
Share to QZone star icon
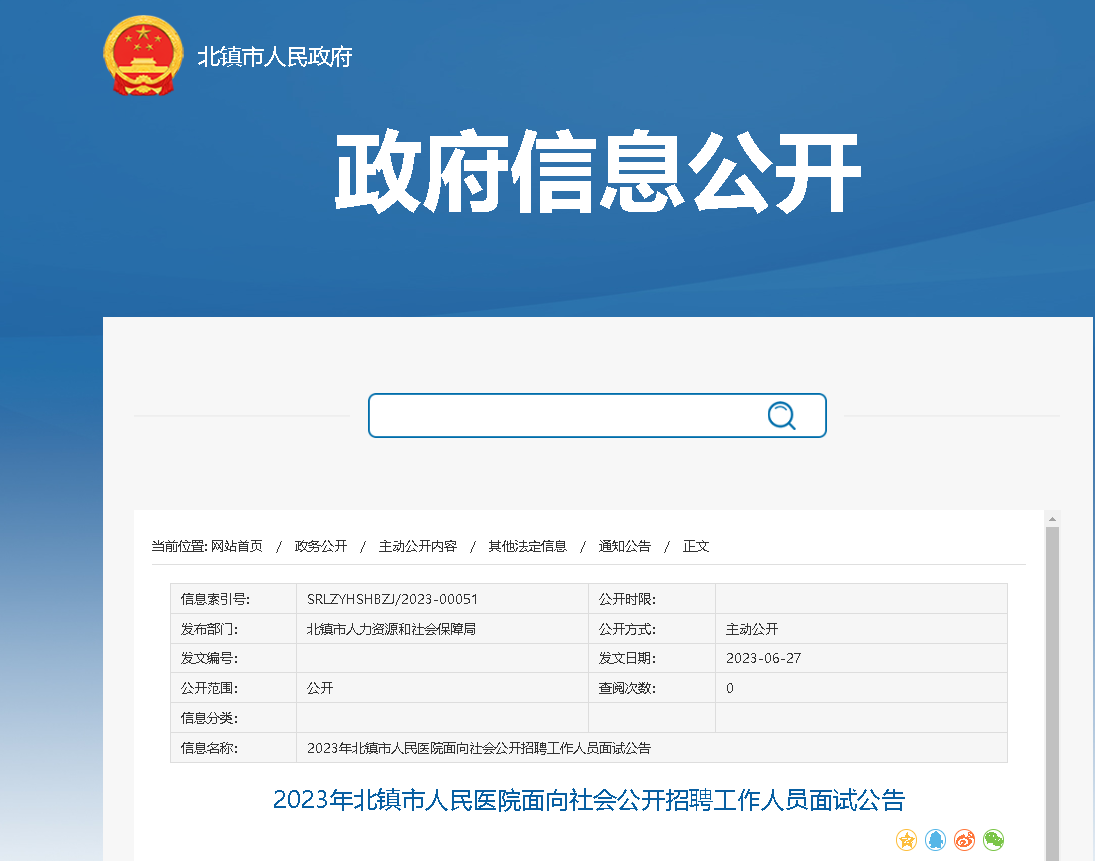(x=906, y=839)
